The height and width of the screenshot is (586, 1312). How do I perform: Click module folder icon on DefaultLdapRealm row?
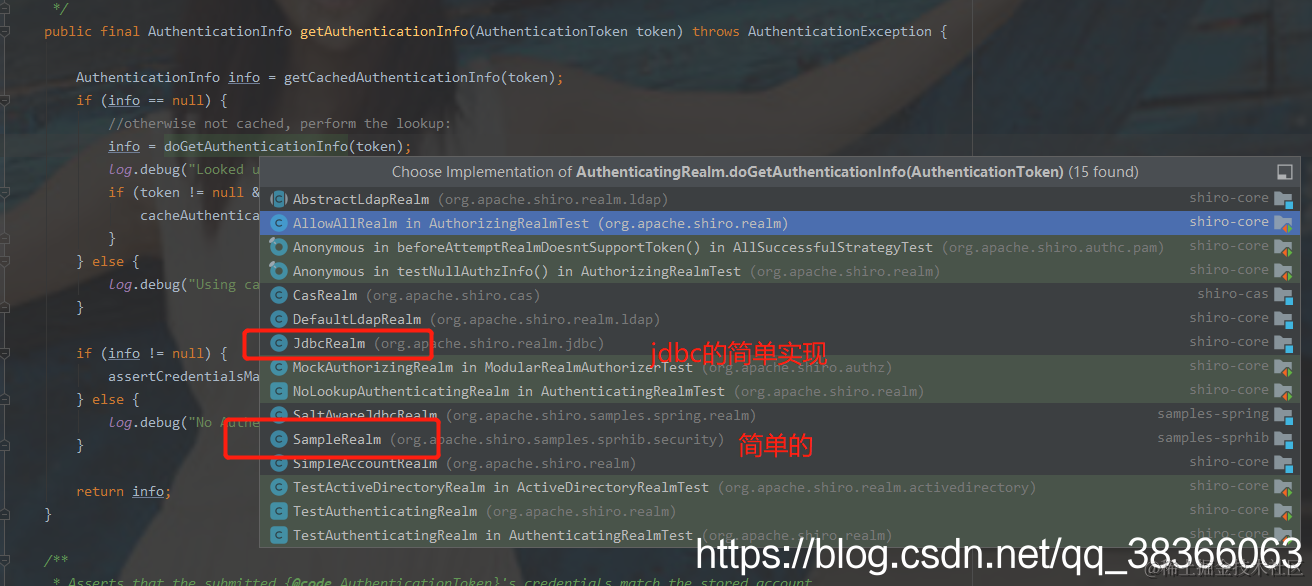pyautogui.click(x=1283, y=319)
